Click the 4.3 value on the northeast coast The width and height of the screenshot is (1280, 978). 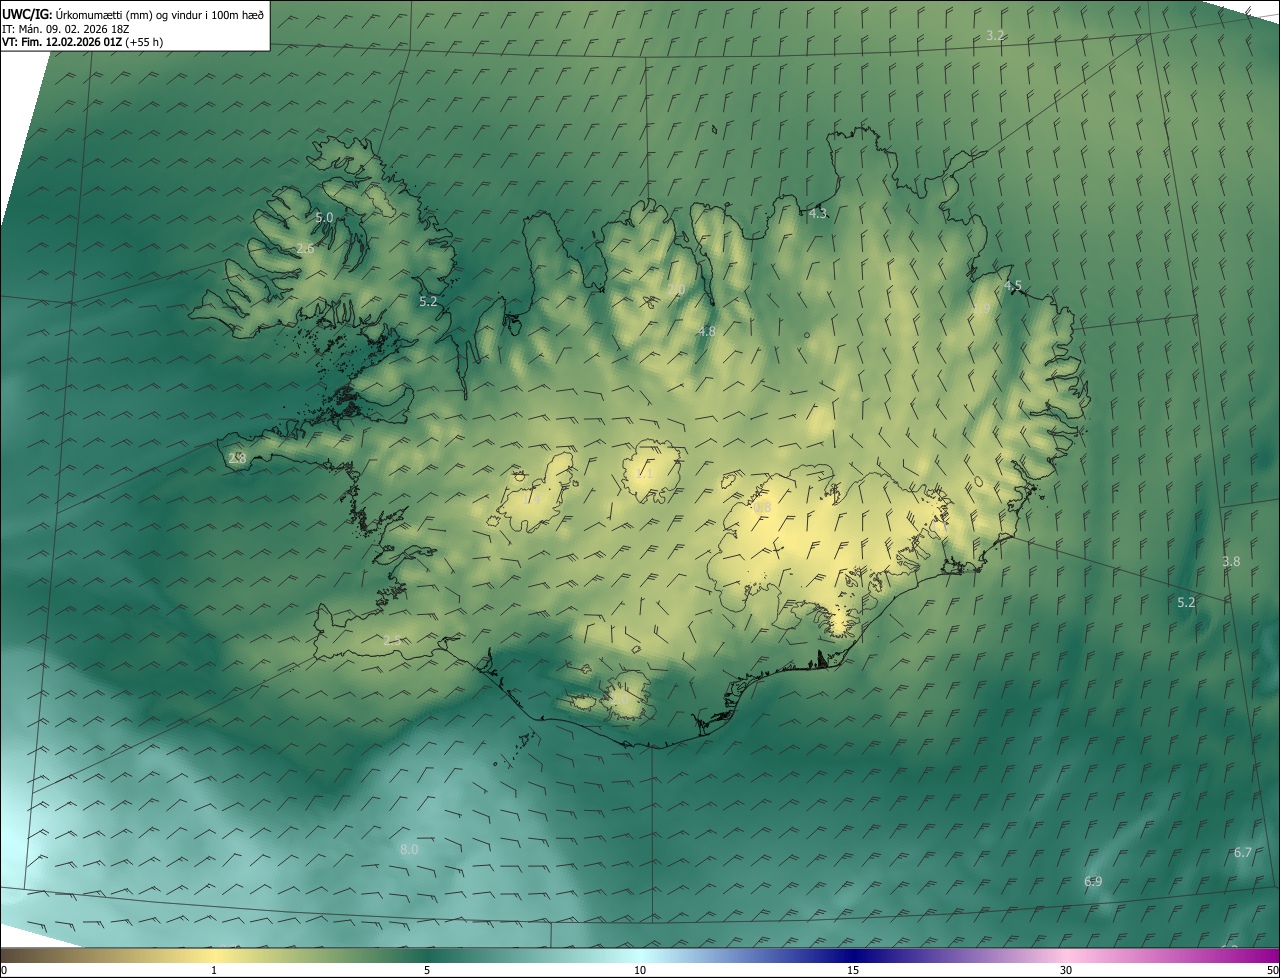pyautogui.click(x=818, y=213)
